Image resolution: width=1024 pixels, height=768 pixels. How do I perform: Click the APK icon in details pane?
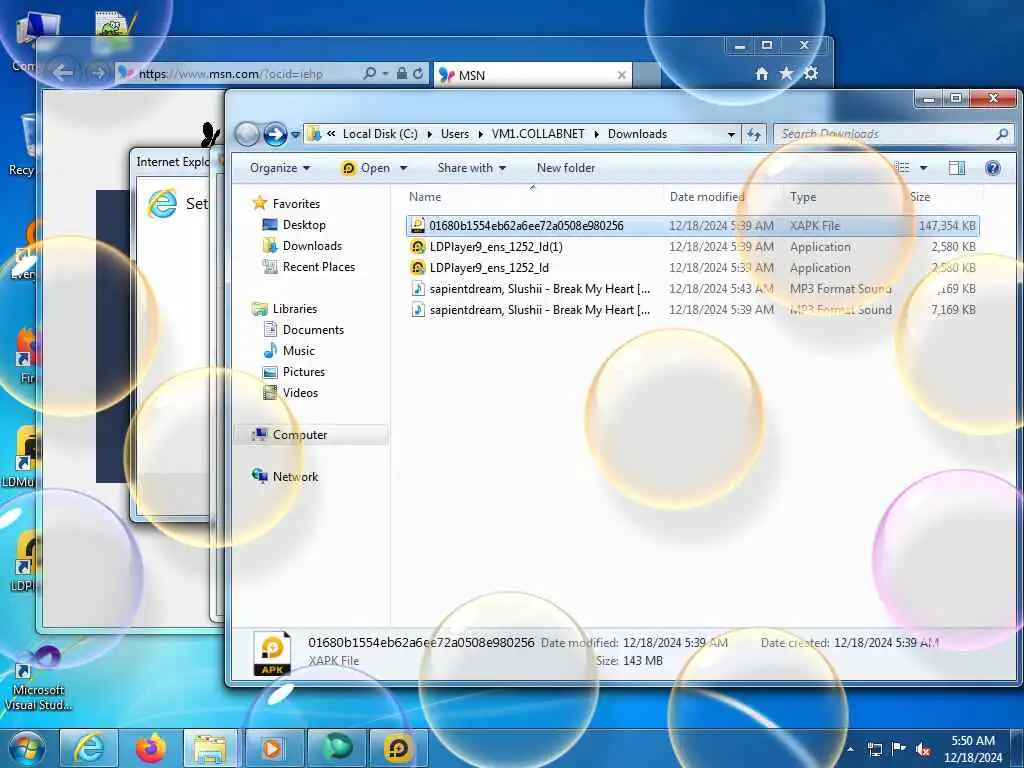pos(272,652)
